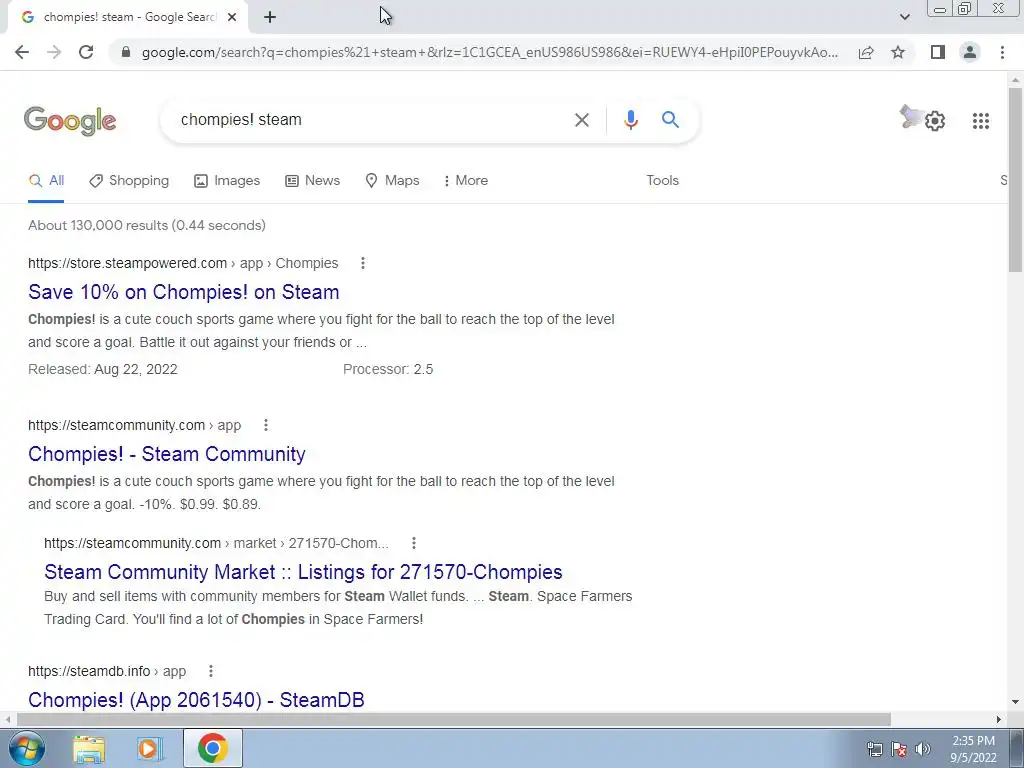This screenshot has width=1024, height=768.
Task: Open Windows Explorer from taskbar
Action: tap(89, 748)
